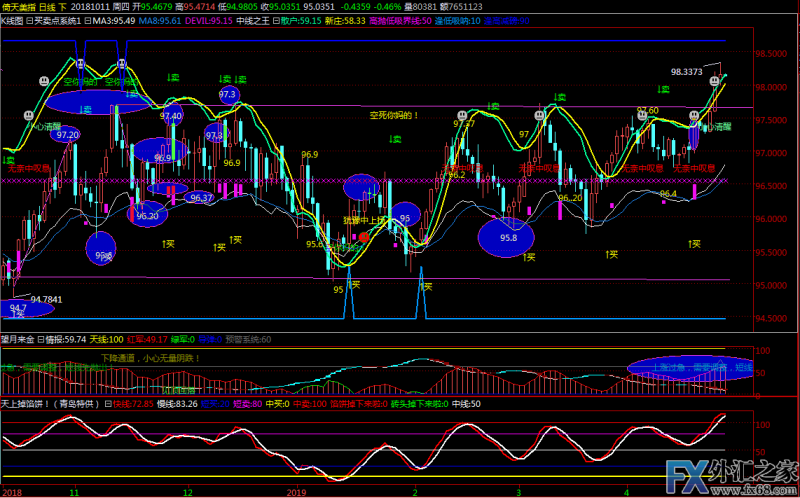Click the 94.5000 price axis label
Viewport: 800px width, 498px height.
tap(772, 318)
